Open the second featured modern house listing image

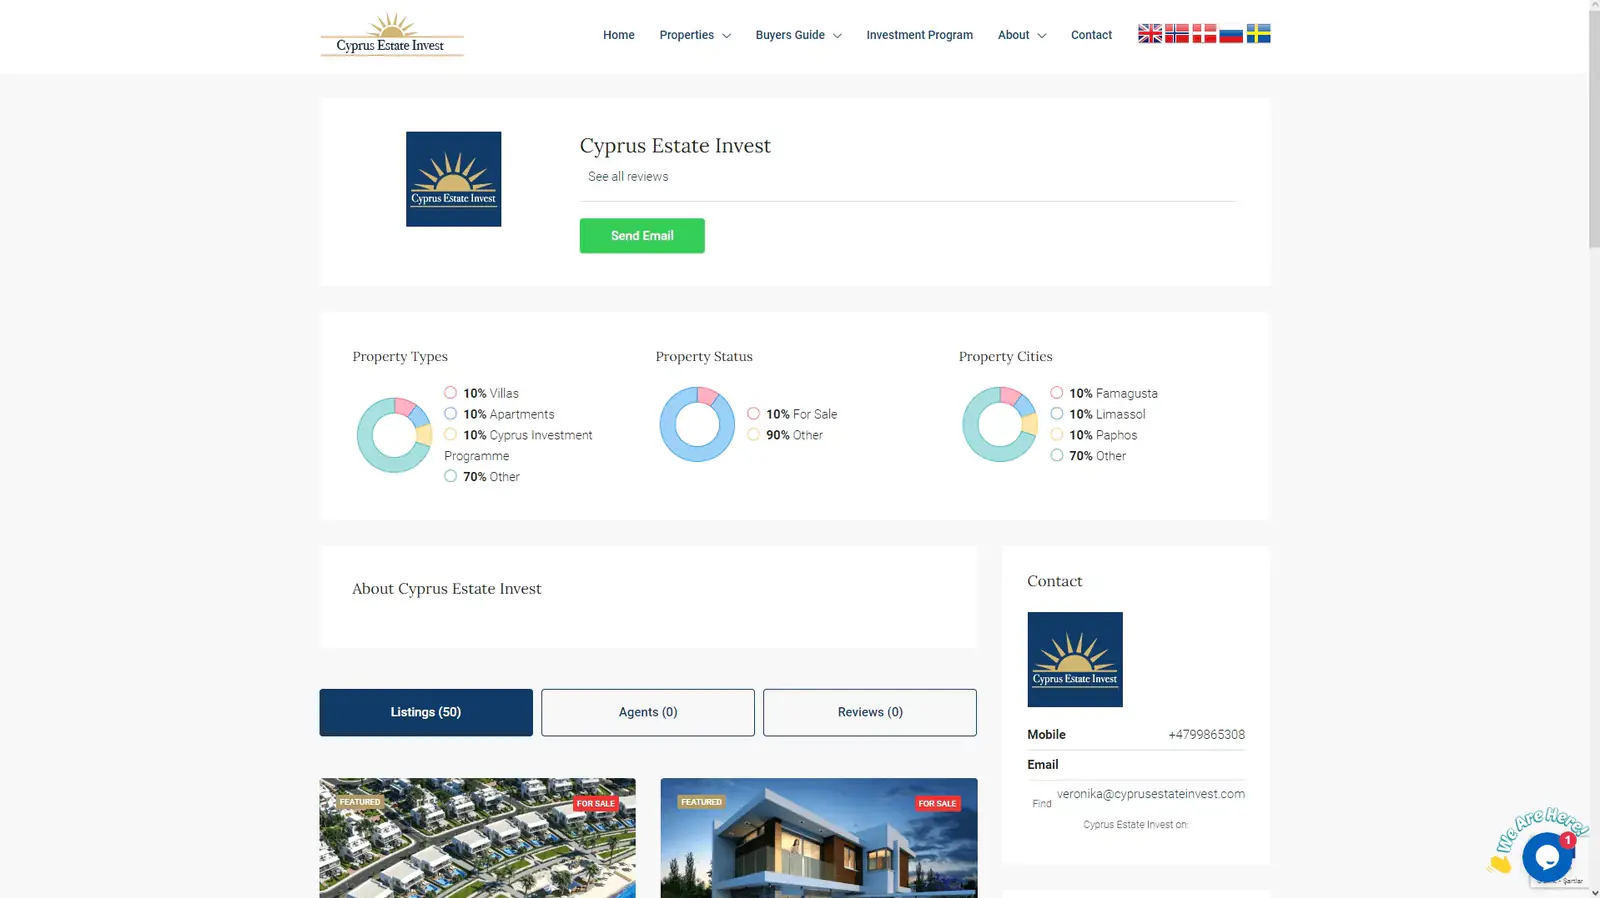pyautogui.click(x=819, y=838)
